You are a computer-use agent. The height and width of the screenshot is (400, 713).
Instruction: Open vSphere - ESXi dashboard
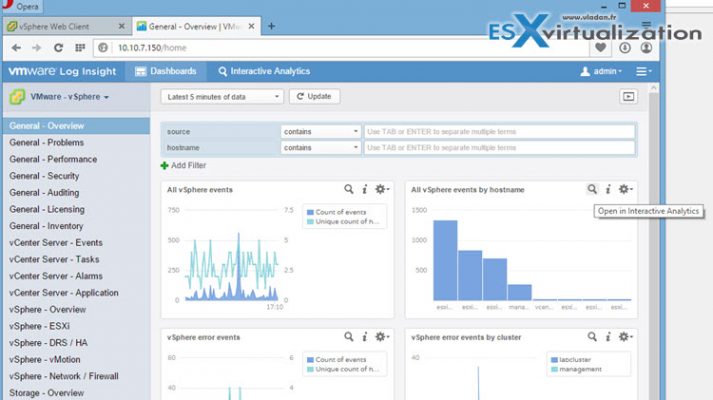(x=40, y=326)
